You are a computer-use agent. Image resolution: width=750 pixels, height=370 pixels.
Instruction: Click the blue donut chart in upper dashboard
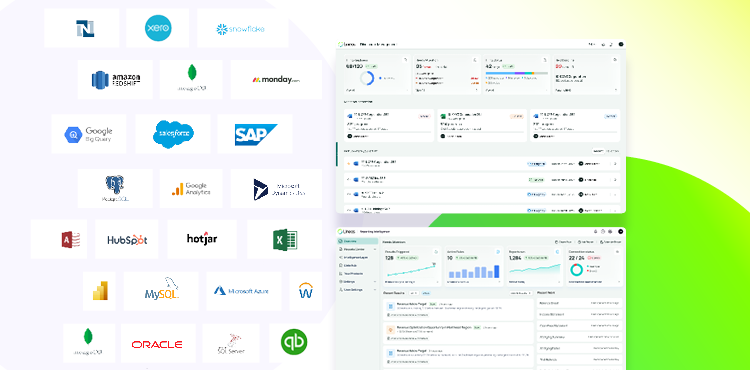tap(367, 78)
